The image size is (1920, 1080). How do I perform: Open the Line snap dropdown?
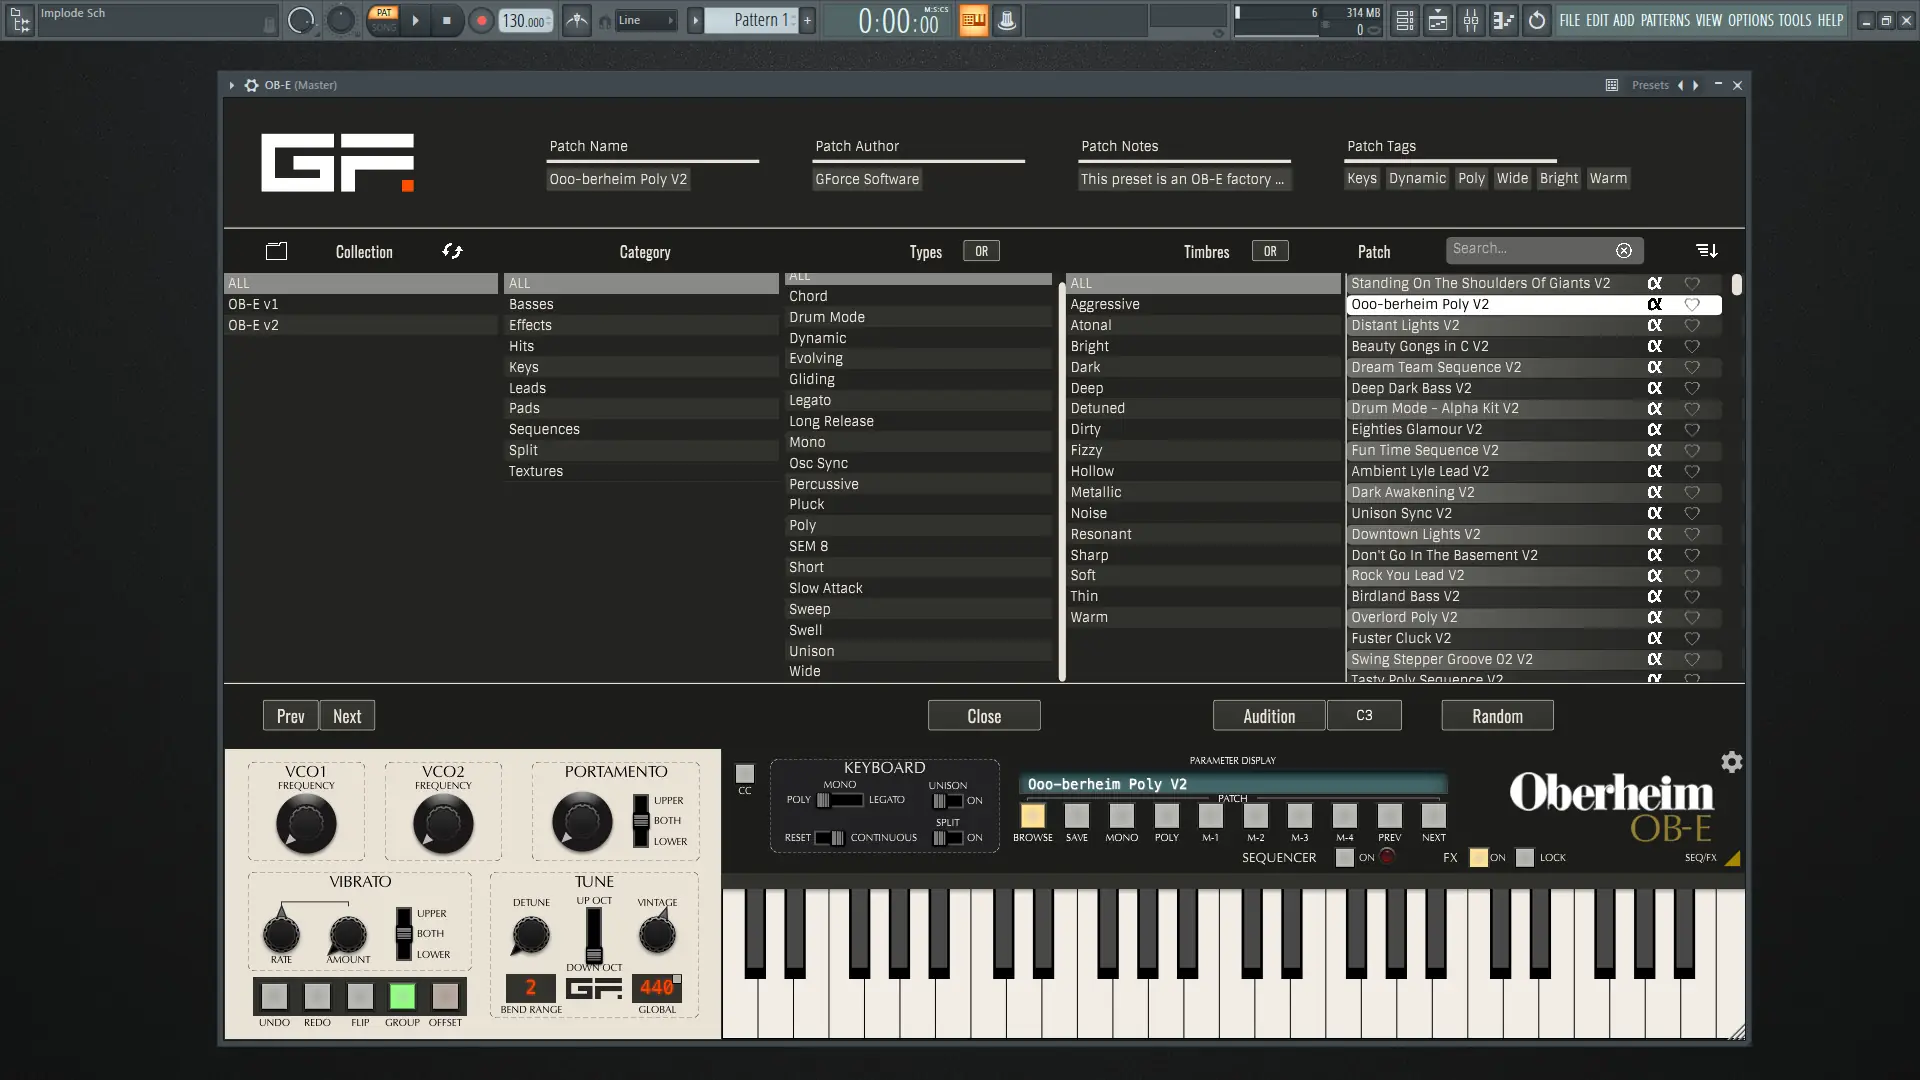(x=645, y=20)
